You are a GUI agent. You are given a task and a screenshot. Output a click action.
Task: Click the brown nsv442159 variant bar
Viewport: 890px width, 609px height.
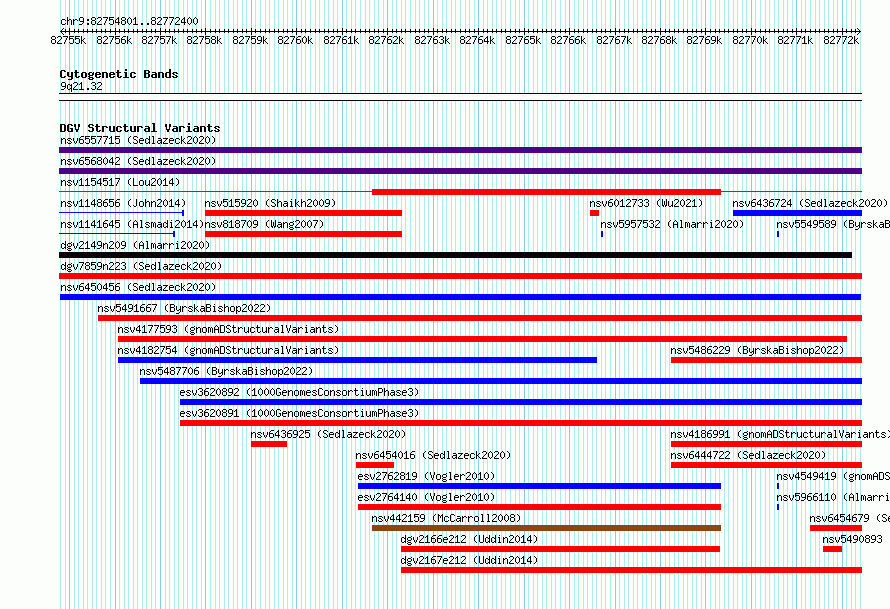(546, 528)
